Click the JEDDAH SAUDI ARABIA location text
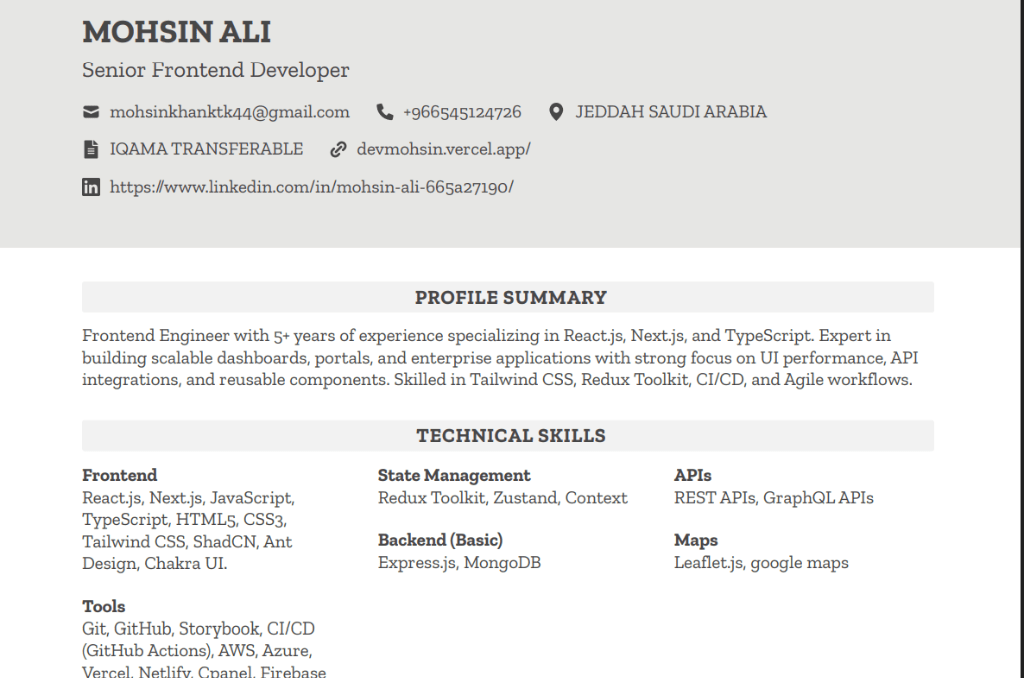This screenshot has width=1024, height=678. (x=671, y=112)
